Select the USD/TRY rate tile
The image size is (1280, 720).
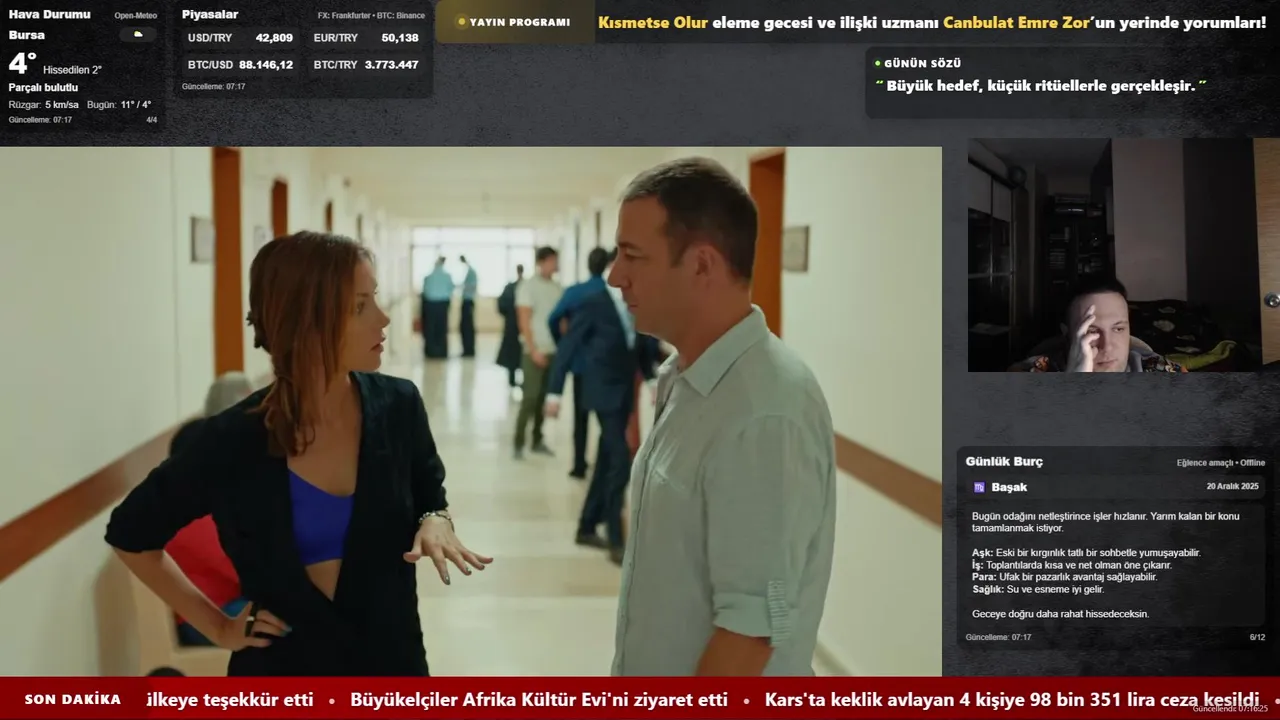pyautogui.click(x=240, y=38)
